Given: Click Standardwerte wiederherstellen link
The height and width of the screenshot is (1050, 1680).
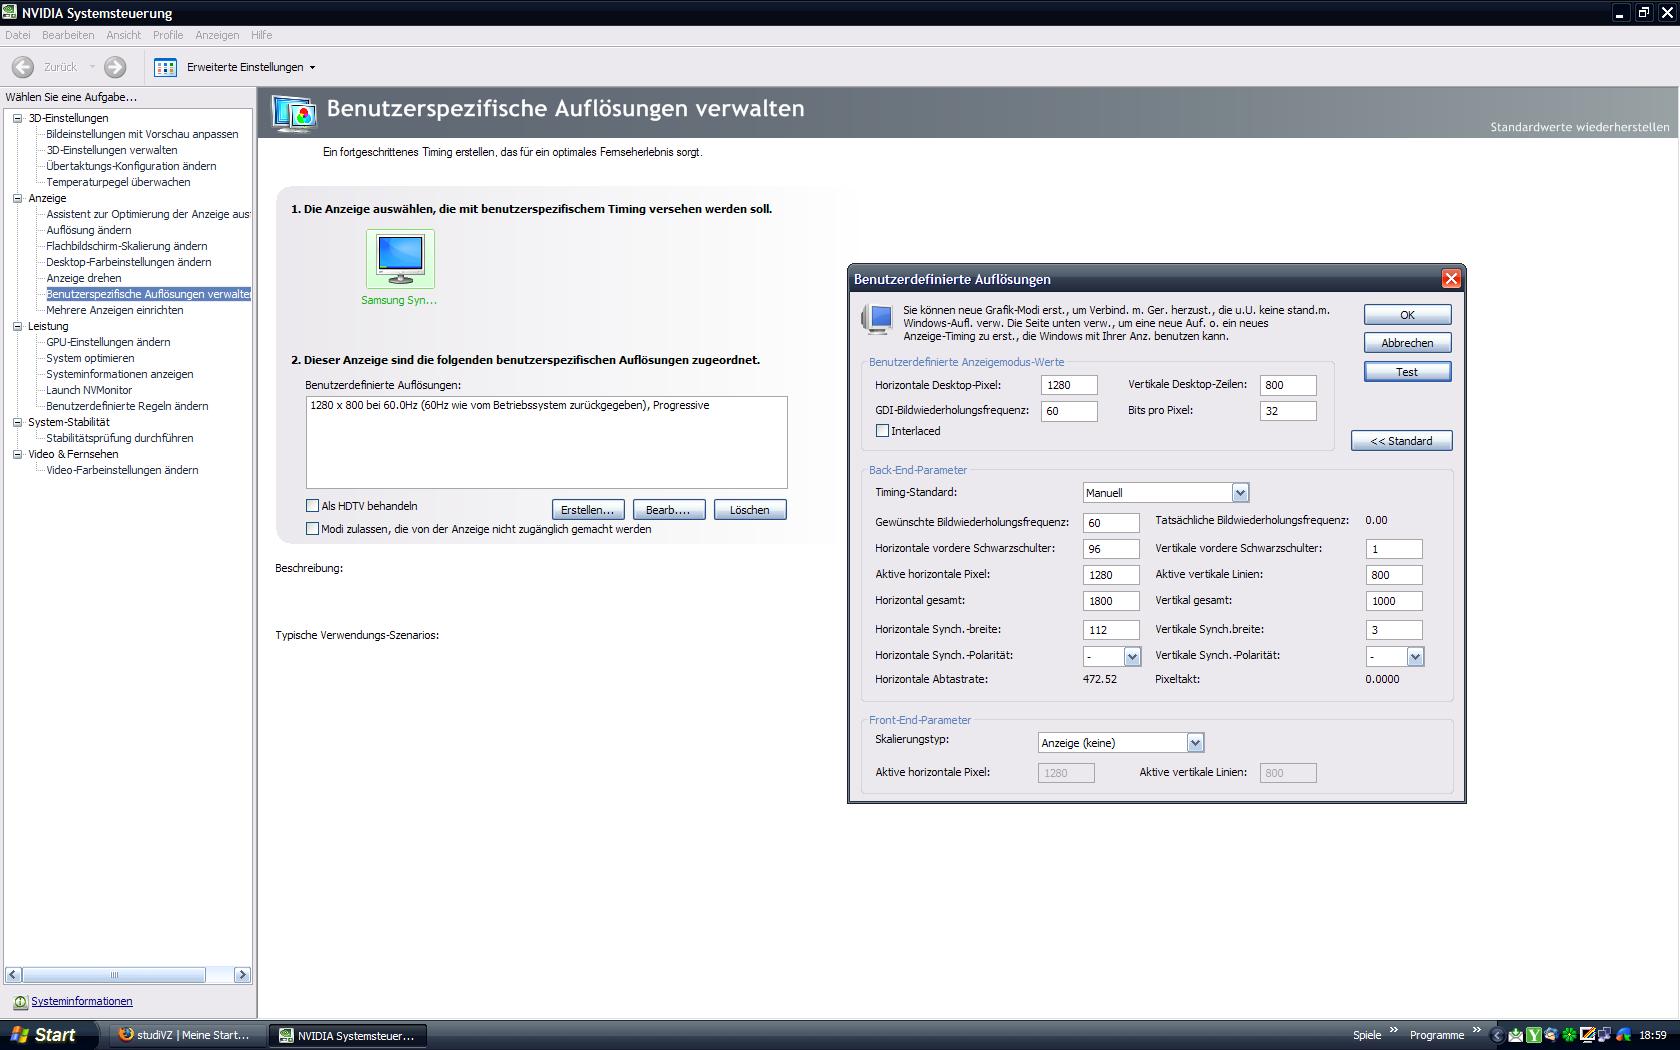Looking at the screenshot, I should tap(1580, 127).
